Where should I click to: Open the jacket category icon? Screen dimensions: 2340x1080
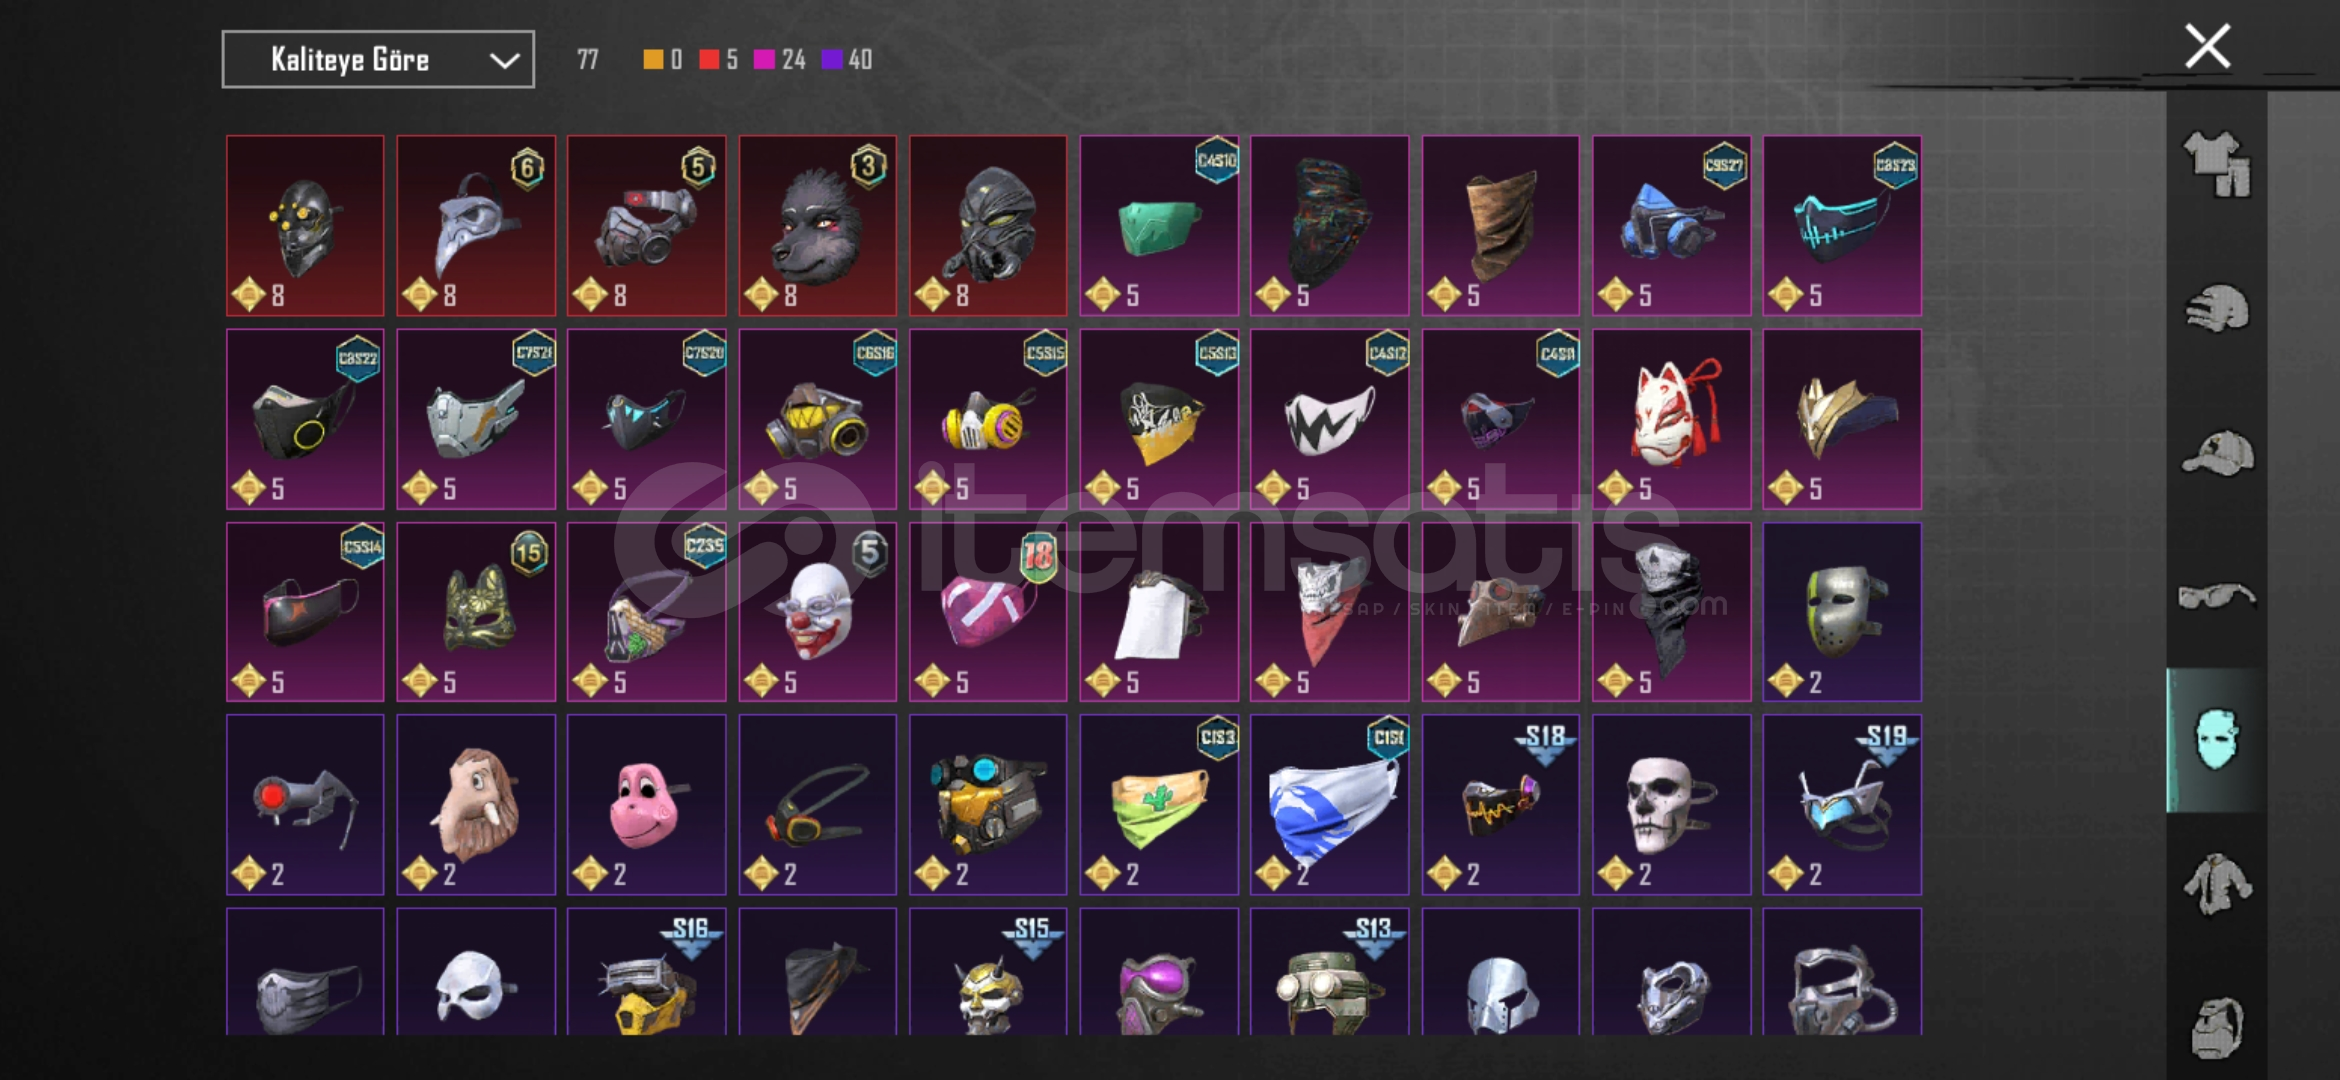2217,884
